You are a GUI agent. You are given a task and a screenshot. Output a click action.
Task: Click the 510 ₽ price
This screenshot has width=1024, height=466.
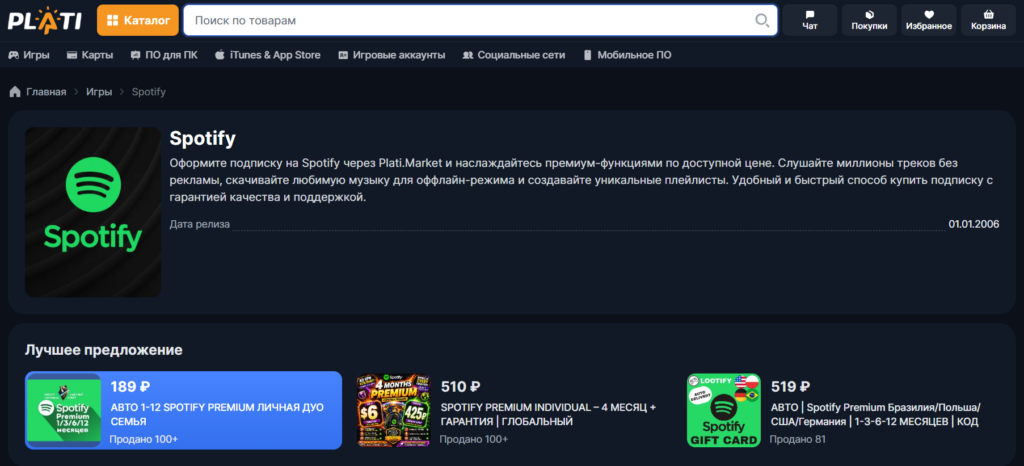[461, 386]
